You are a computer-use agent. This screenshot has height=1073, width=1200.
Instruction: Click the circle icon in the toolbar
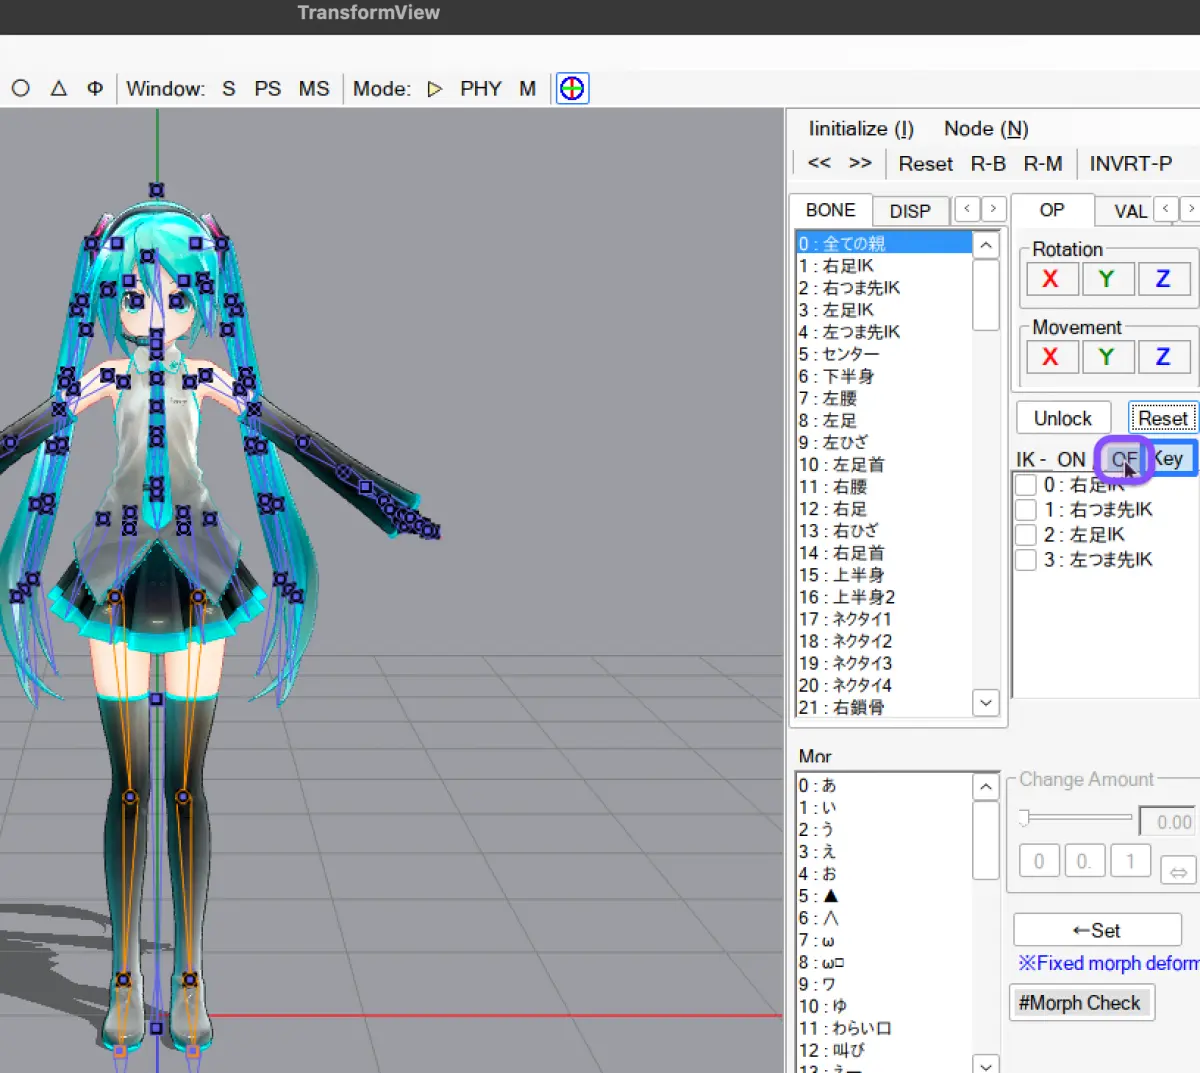point(20,88)
